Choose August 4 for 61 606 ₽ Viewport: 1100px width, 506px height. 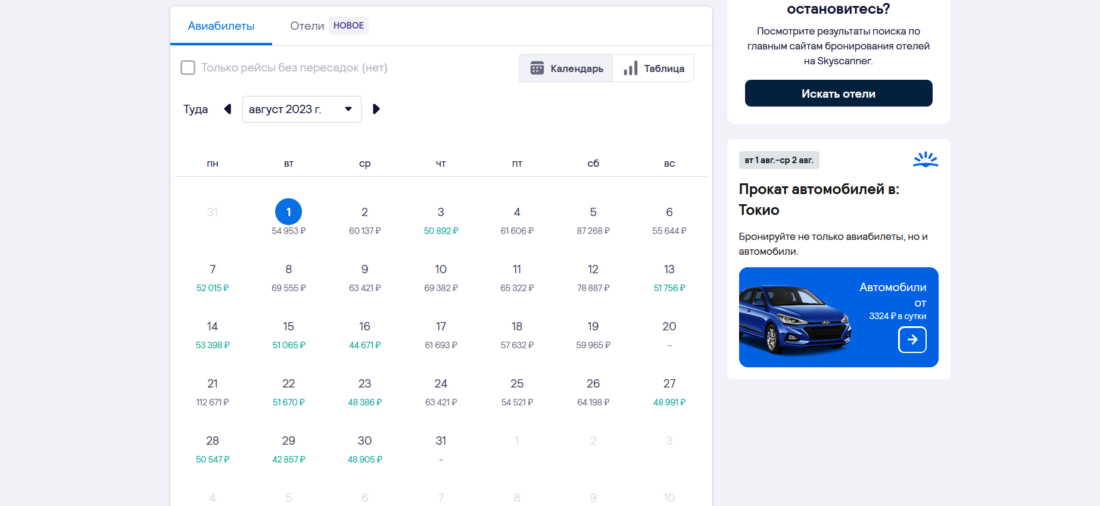517,219
